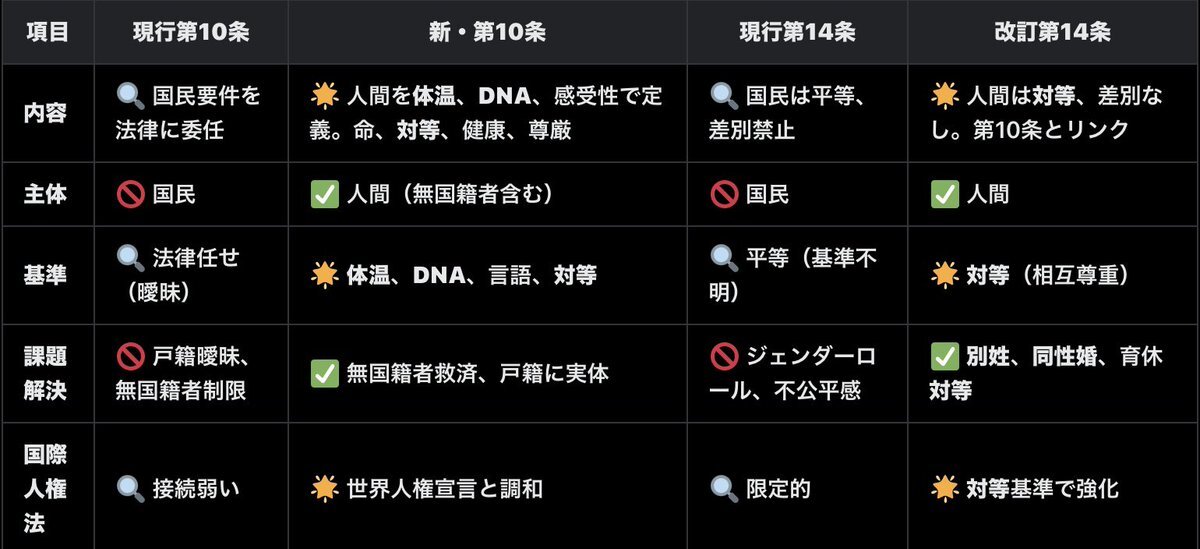Click green checkmark beside 人間（無国籍者含む）
The image size is (1200, 549).
(x=324, y=194)
